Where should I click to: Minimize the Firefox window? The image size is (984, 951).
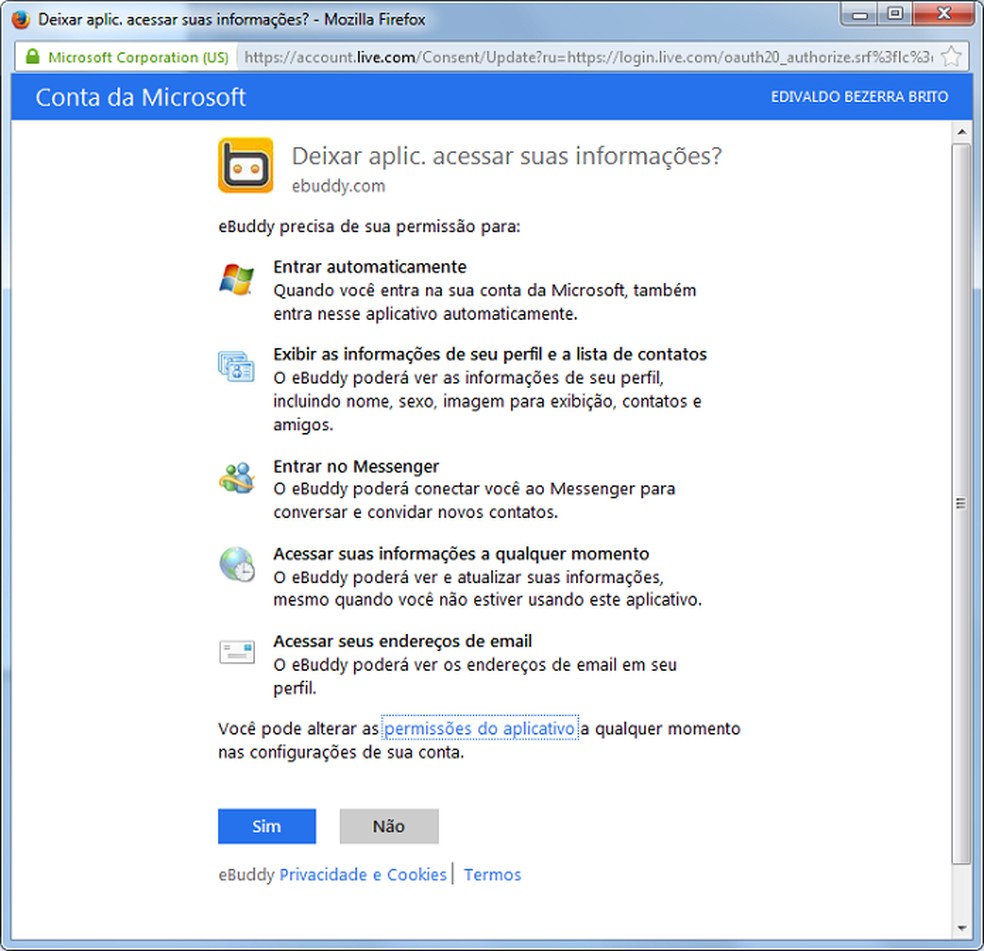point(860,14)
